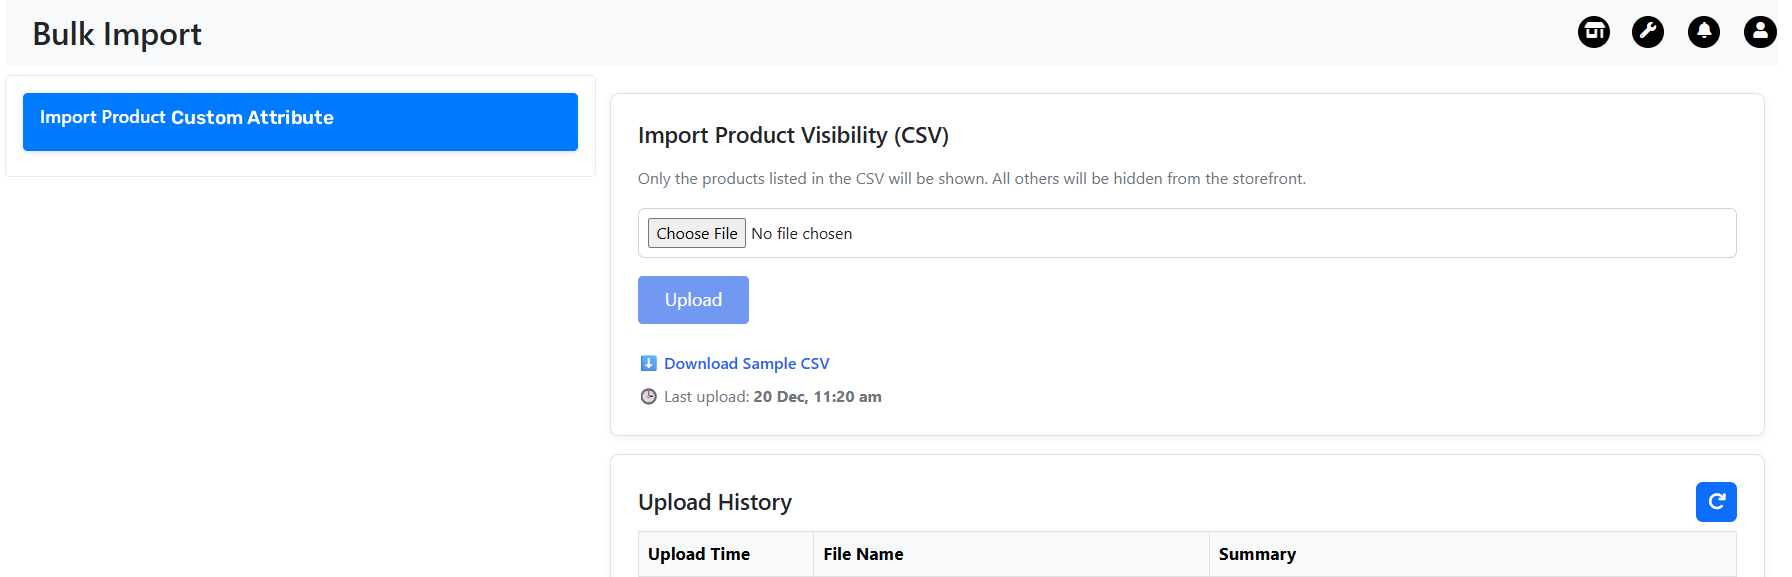
Task: Click the CSV visibility description text
Action: click(x=971, y=179)
